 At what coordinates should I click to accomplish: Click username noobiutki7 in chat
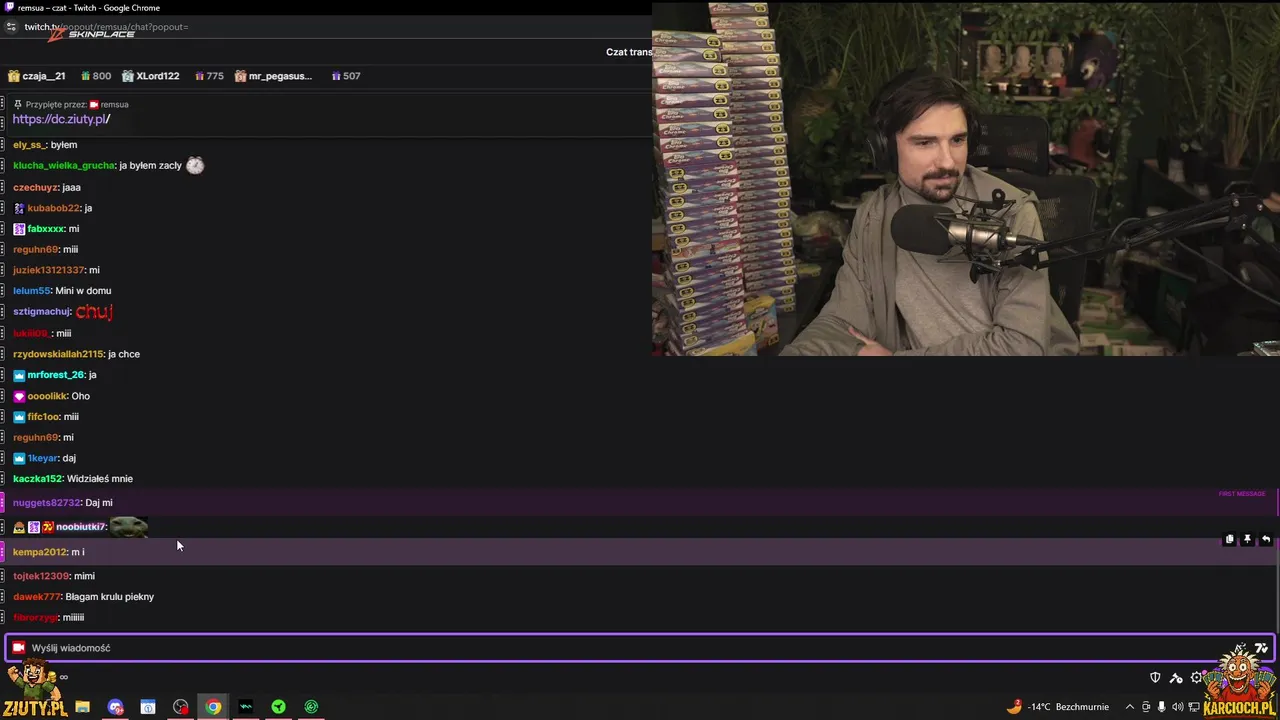[80, 527]
